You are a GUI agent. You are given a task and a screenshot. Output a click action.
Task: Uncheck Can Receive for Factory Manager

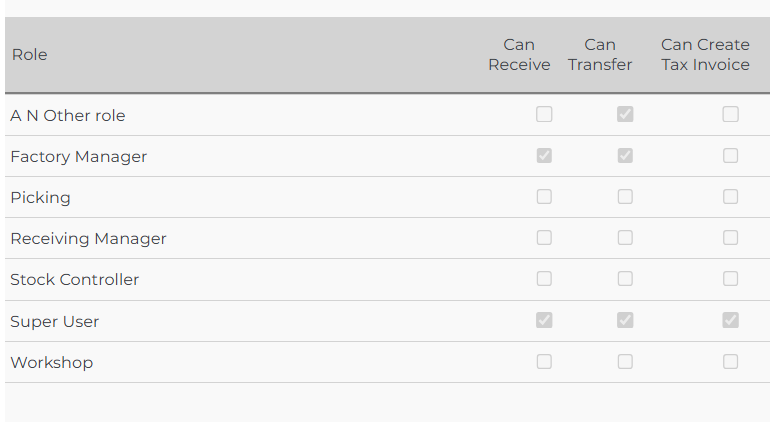point(544,156)
